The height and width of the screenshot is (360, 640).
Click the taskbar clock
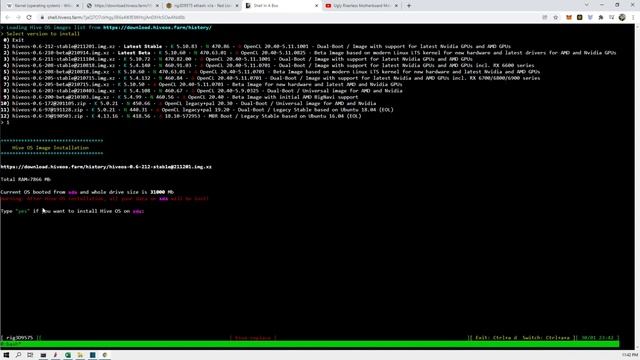[x=630, y=355]
